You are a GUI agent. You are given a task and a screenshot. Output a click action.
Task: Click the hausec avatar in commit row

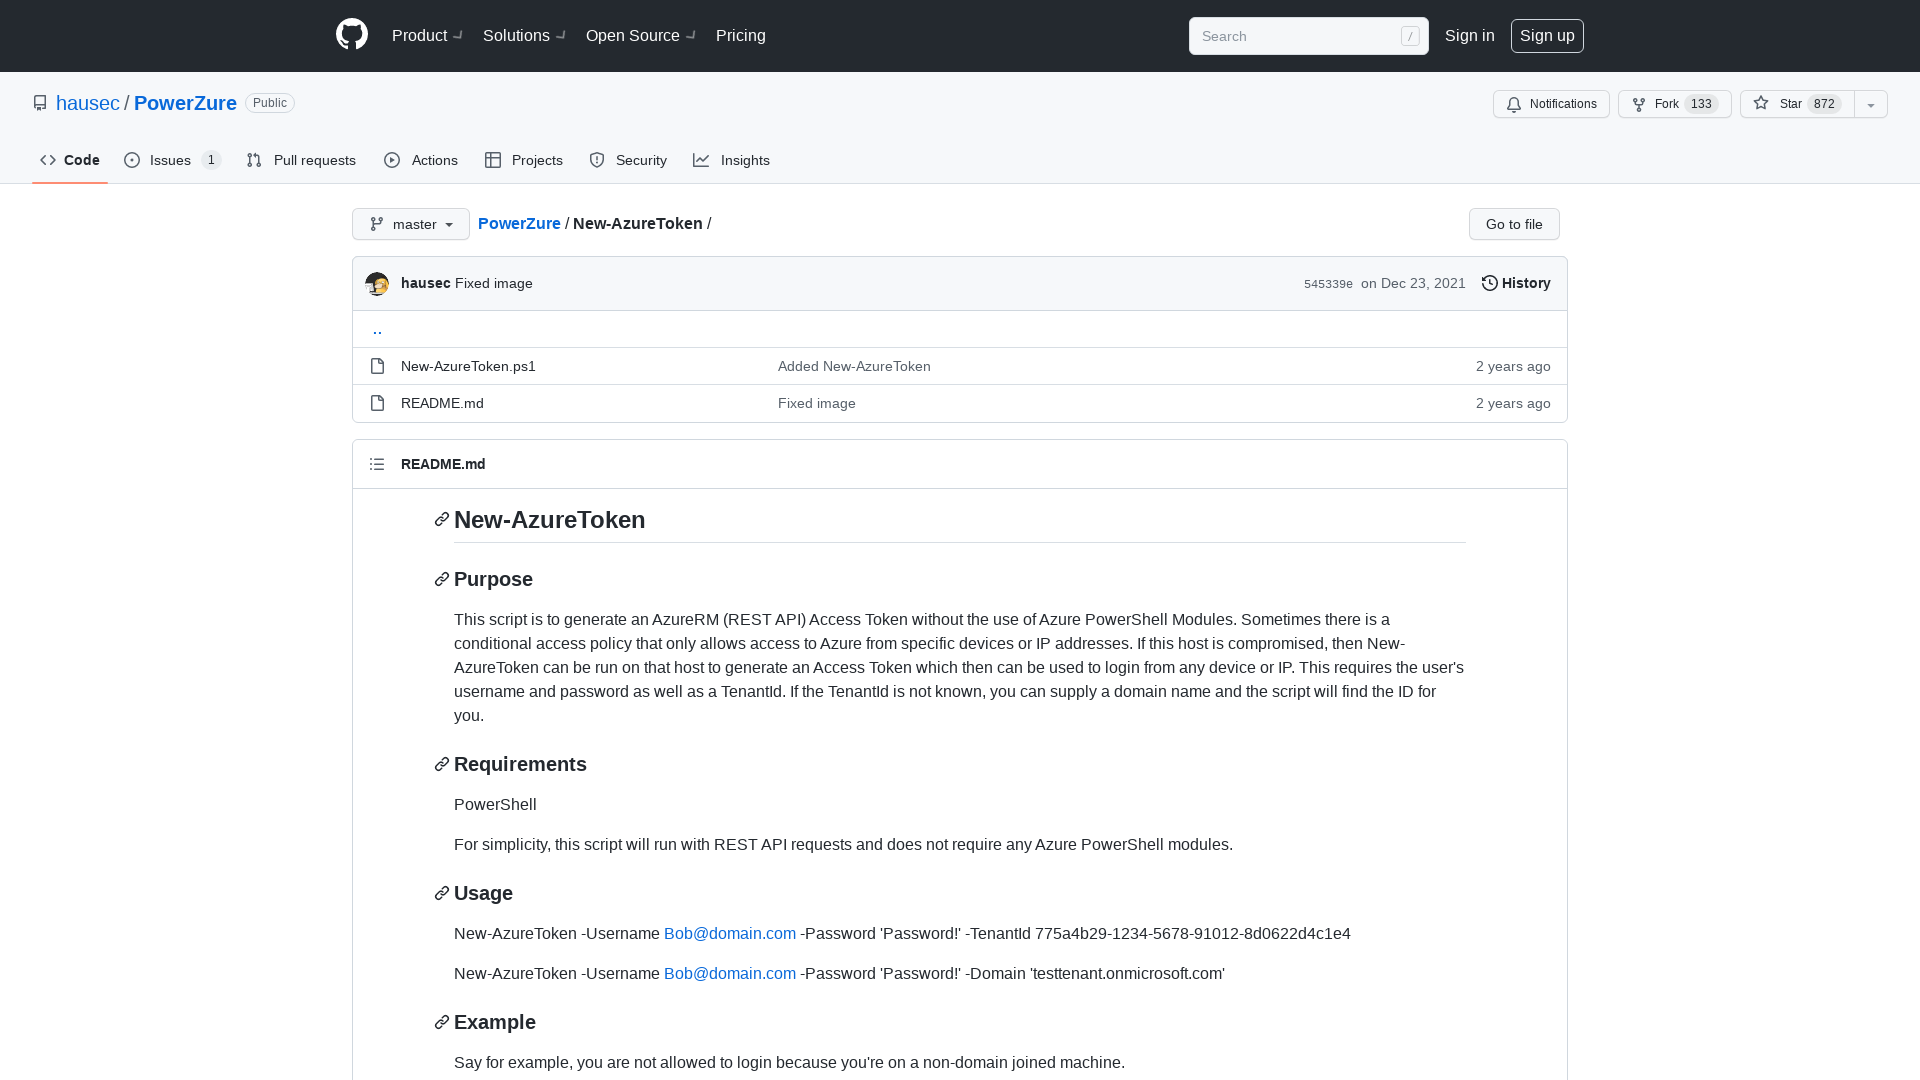377,284
